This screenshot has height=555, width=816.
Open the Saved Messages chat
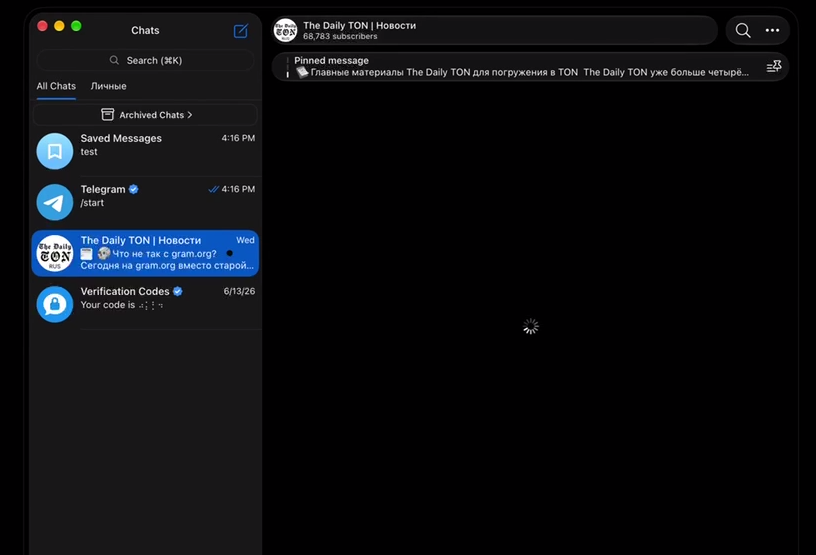[145, 151]
